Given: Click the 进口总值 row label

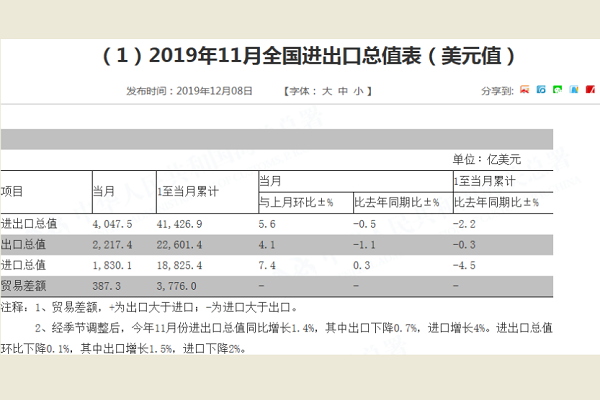Looking at the screenshot, I should click(23, 265).
